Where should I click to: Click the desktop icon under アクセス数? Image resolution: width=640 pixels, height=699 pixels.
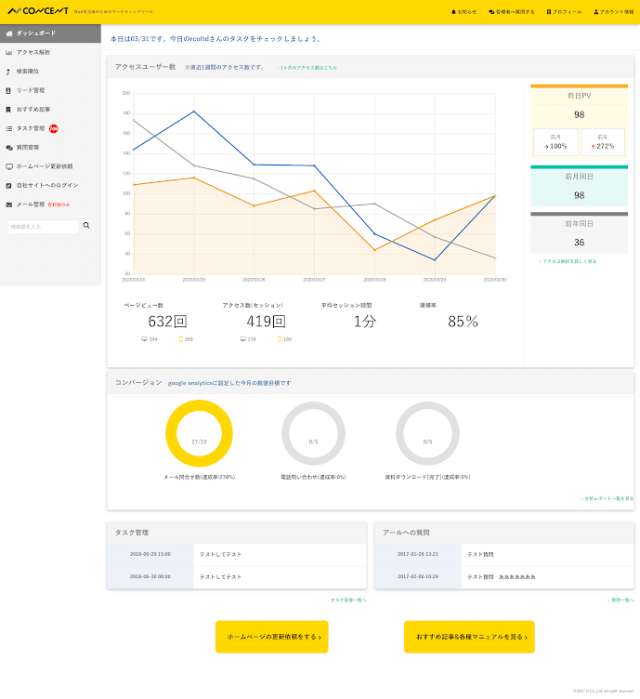click(x=243, y=339)
